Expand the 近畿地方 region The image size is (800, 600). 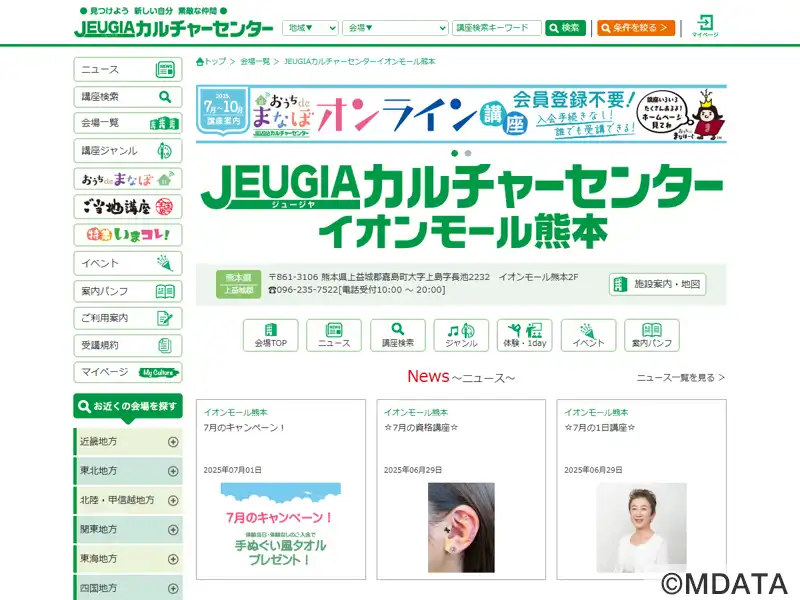(128, 442)
